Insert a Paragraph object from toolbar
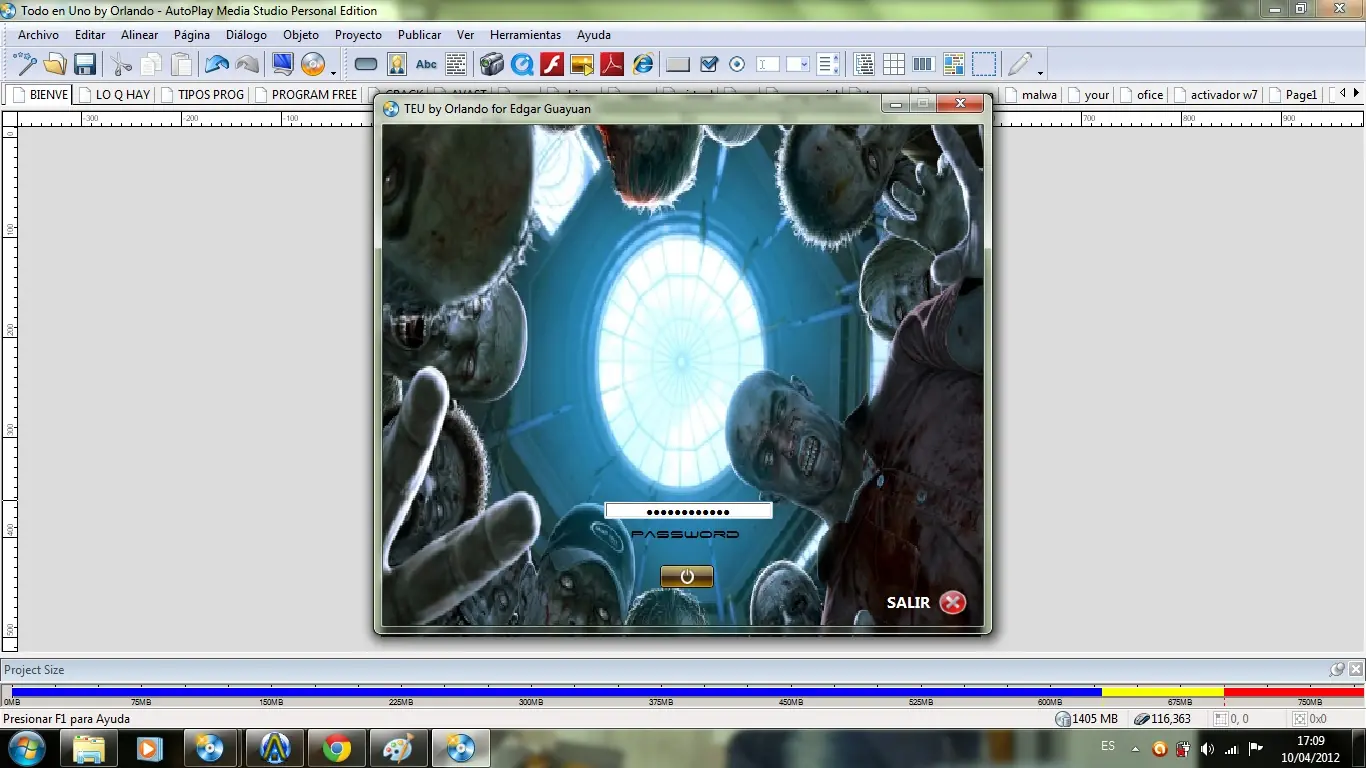Viewport: 1366px width, 768px height. click(456, 65)
